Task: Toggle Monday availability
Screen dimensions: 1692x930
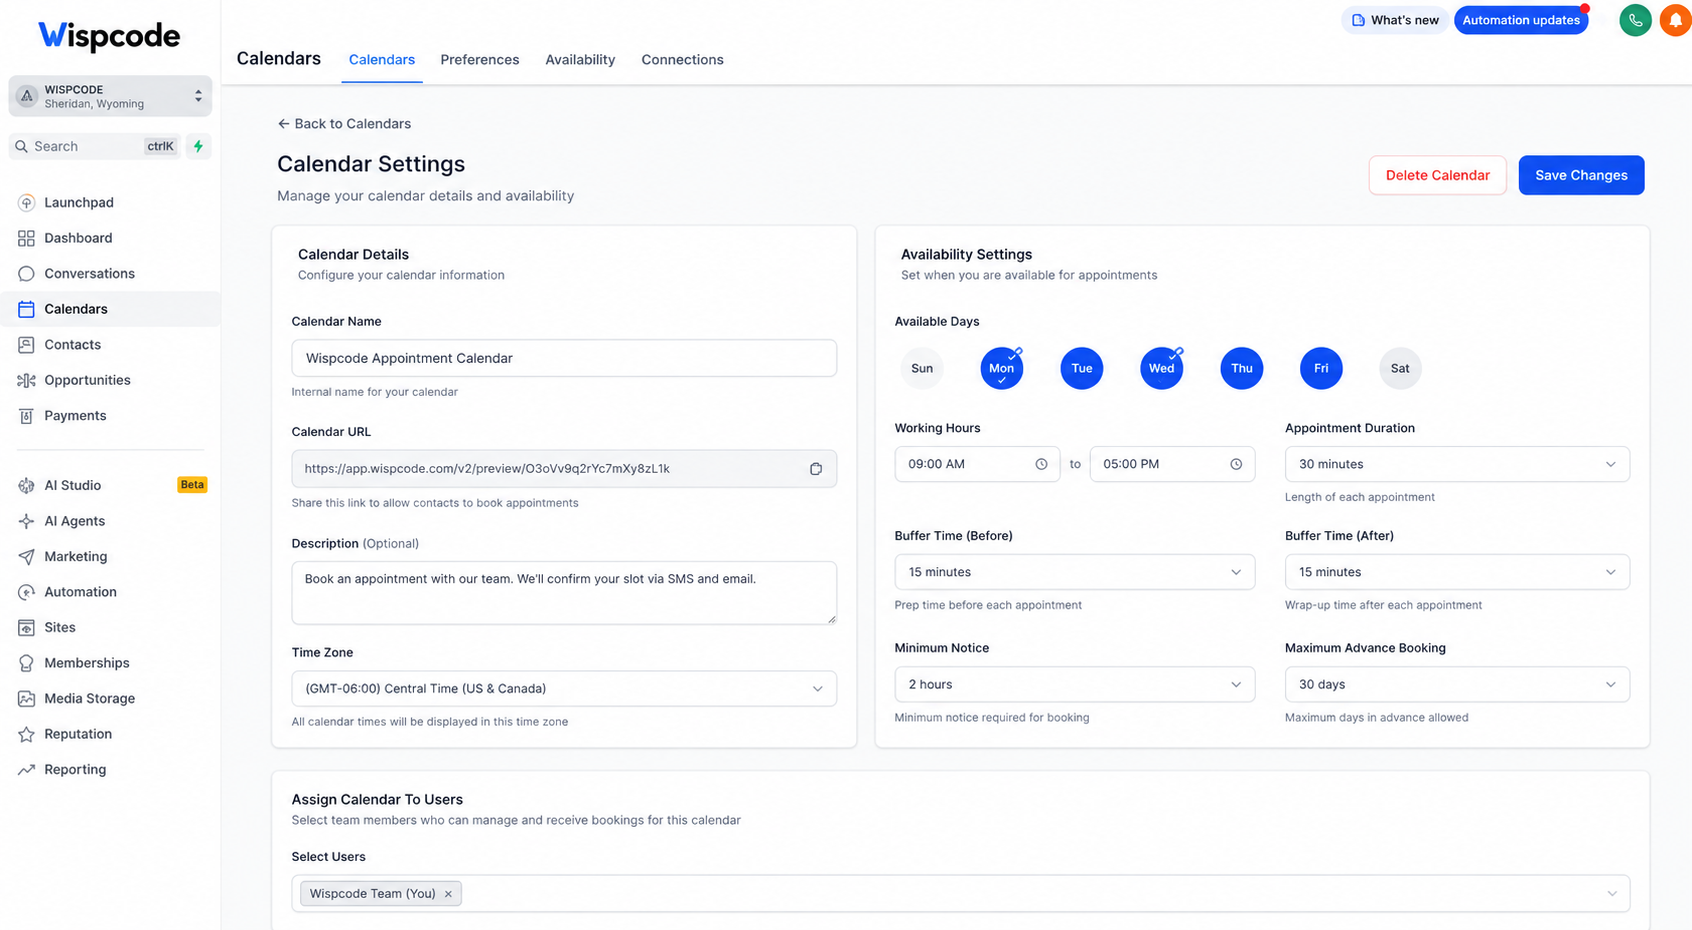Action: [1001, 368]
